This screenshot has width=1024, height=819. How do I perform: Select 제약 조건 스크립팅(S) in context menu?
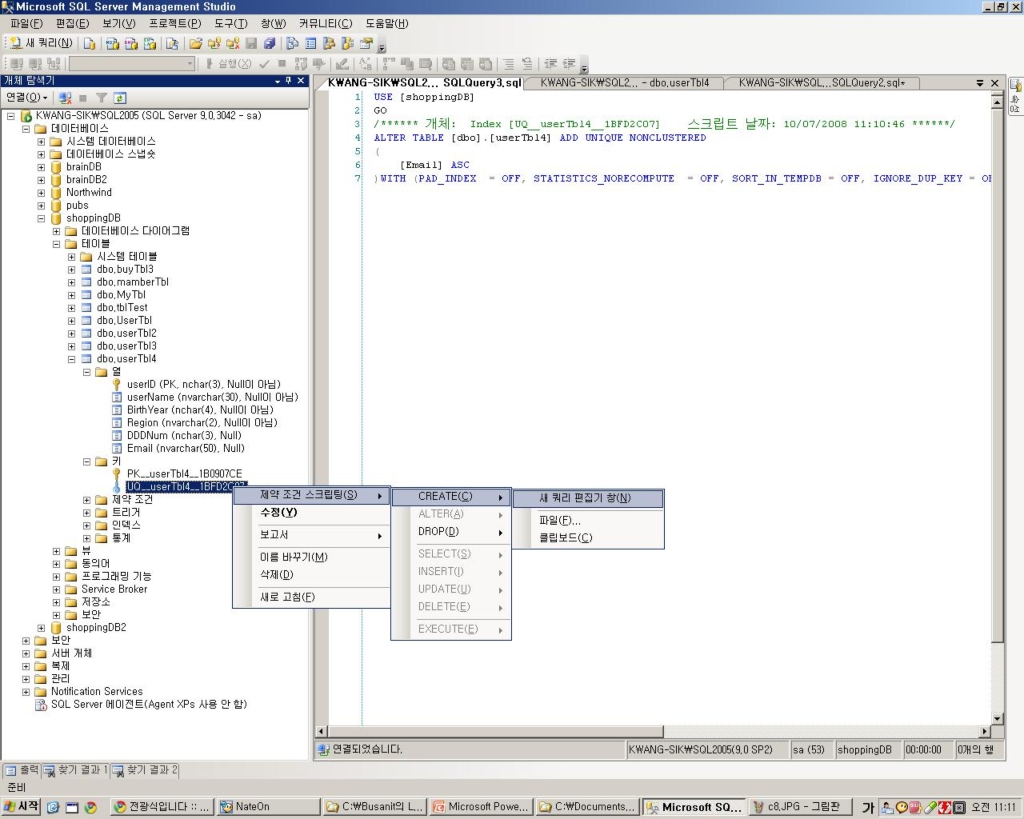click(312, 495)
